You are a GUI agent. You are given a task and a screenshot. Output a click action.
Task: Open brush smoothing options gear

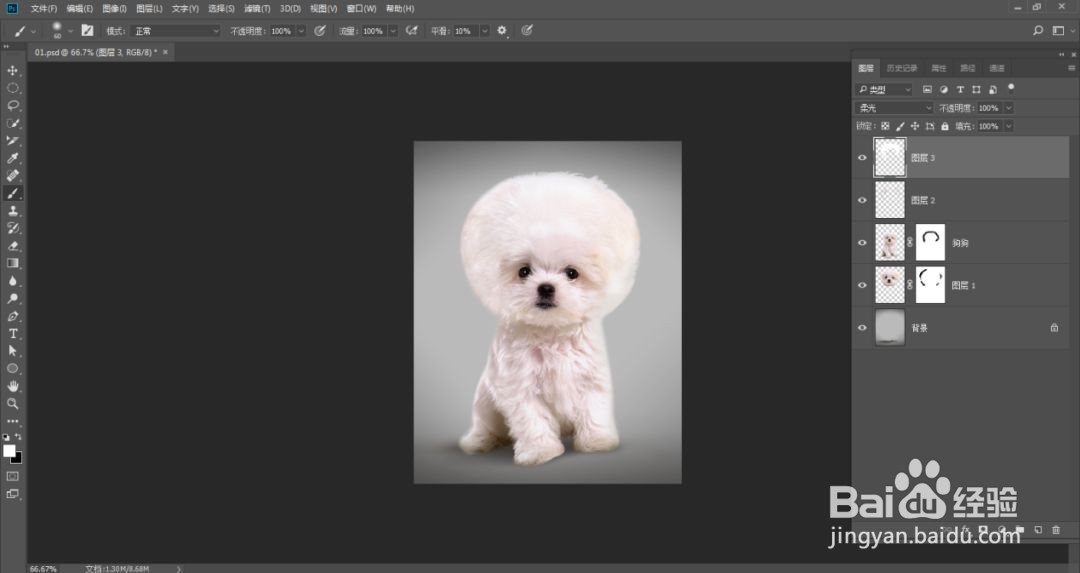point(502,31)
